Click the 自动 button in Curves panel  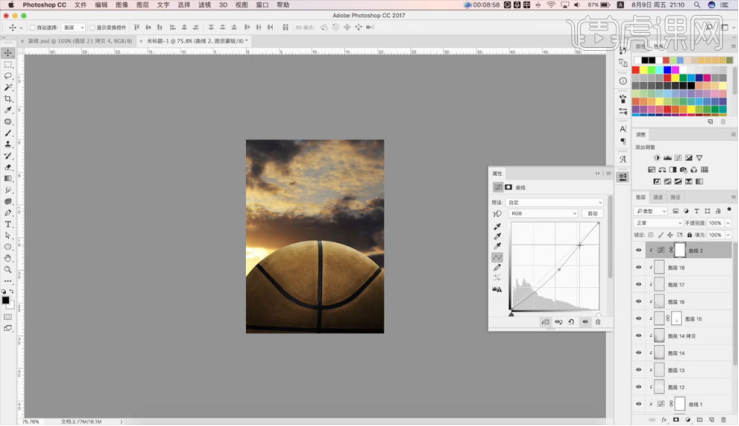[x=593, y=213]
